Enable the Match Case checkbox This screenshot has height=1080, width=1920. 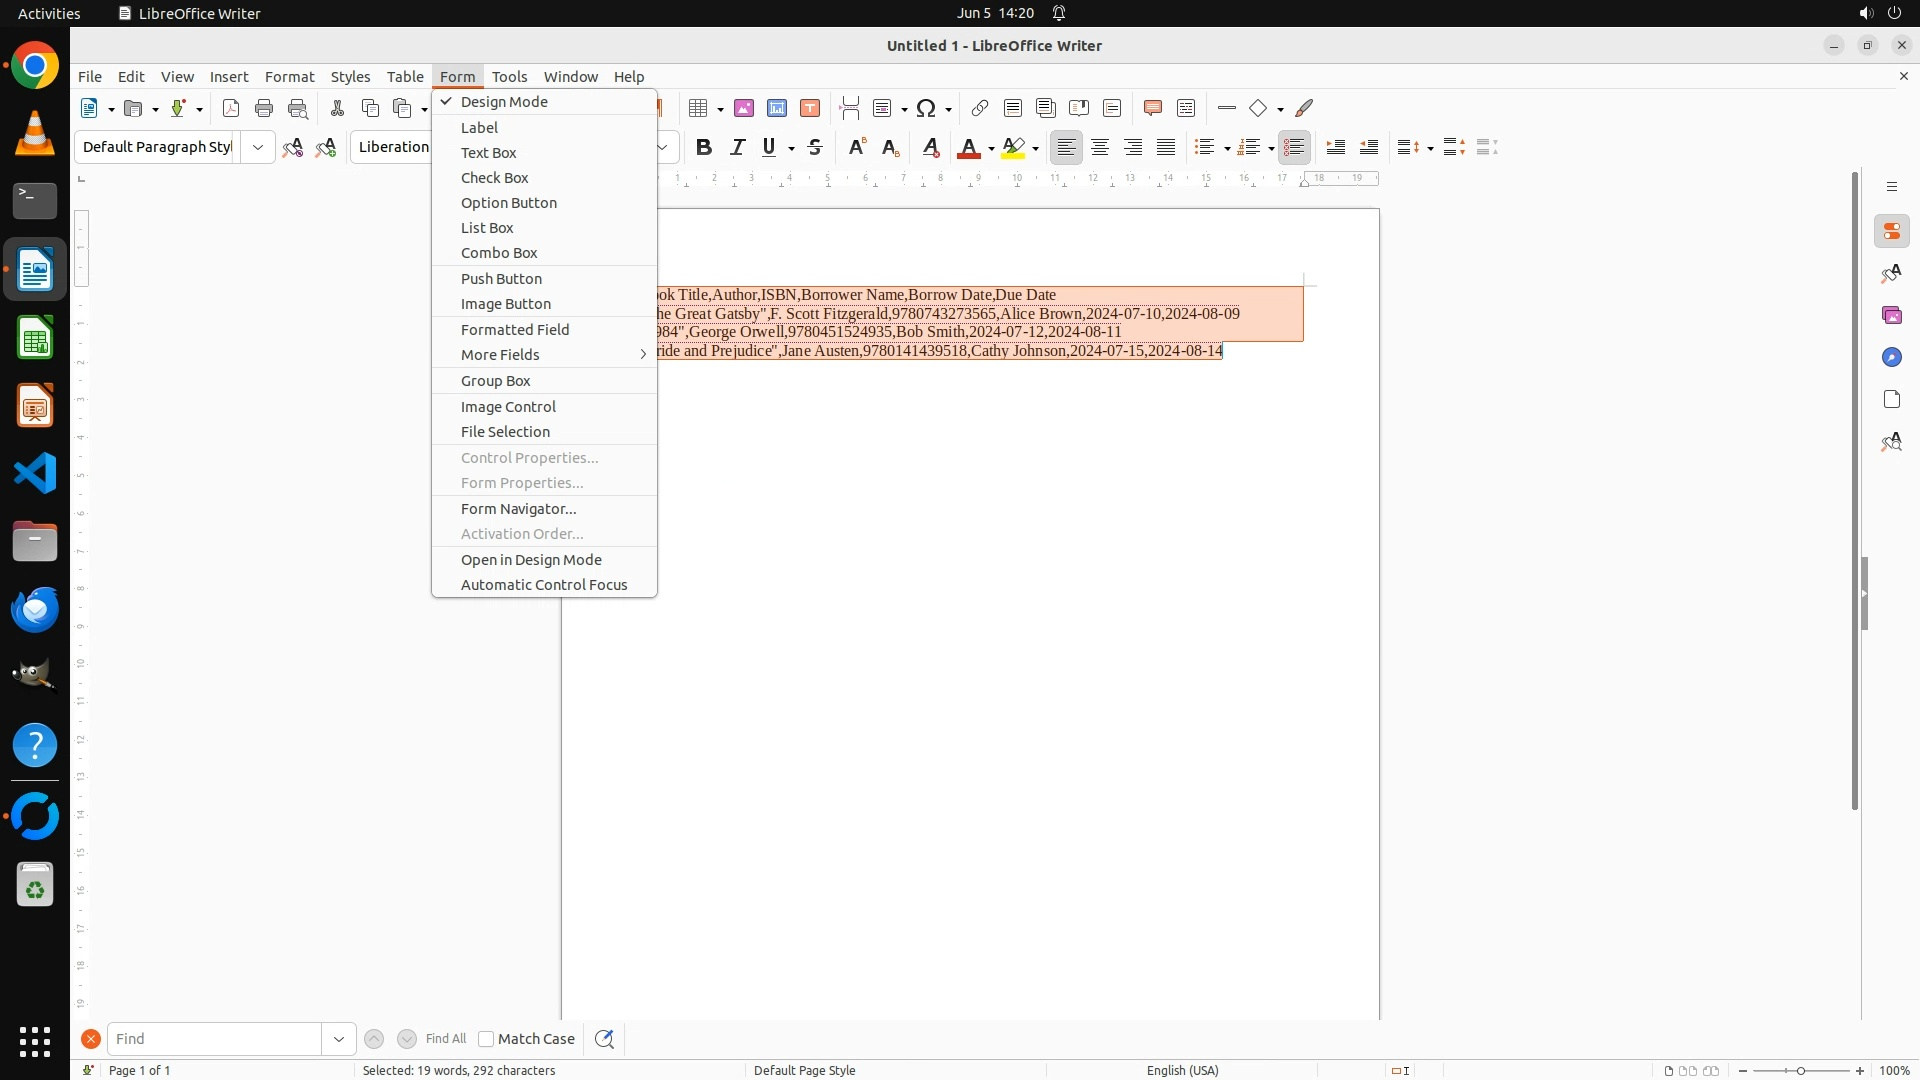click(486, 1039)
